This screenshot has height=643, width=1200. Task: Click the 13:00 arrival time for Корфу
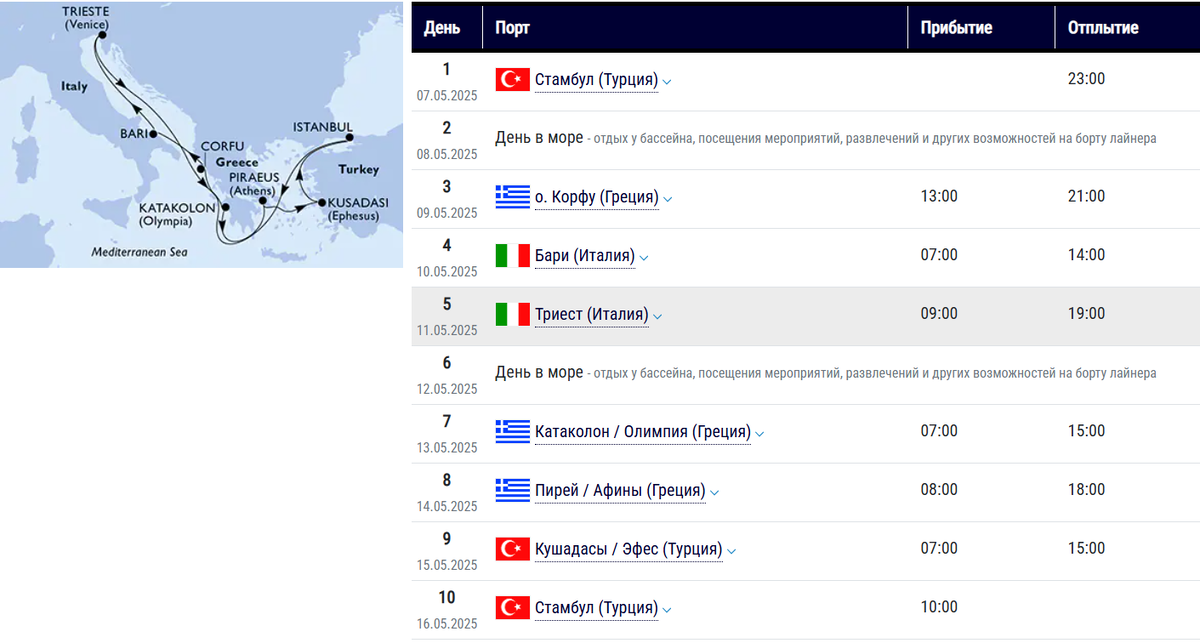pyautogui.click(x=939, y=196)
